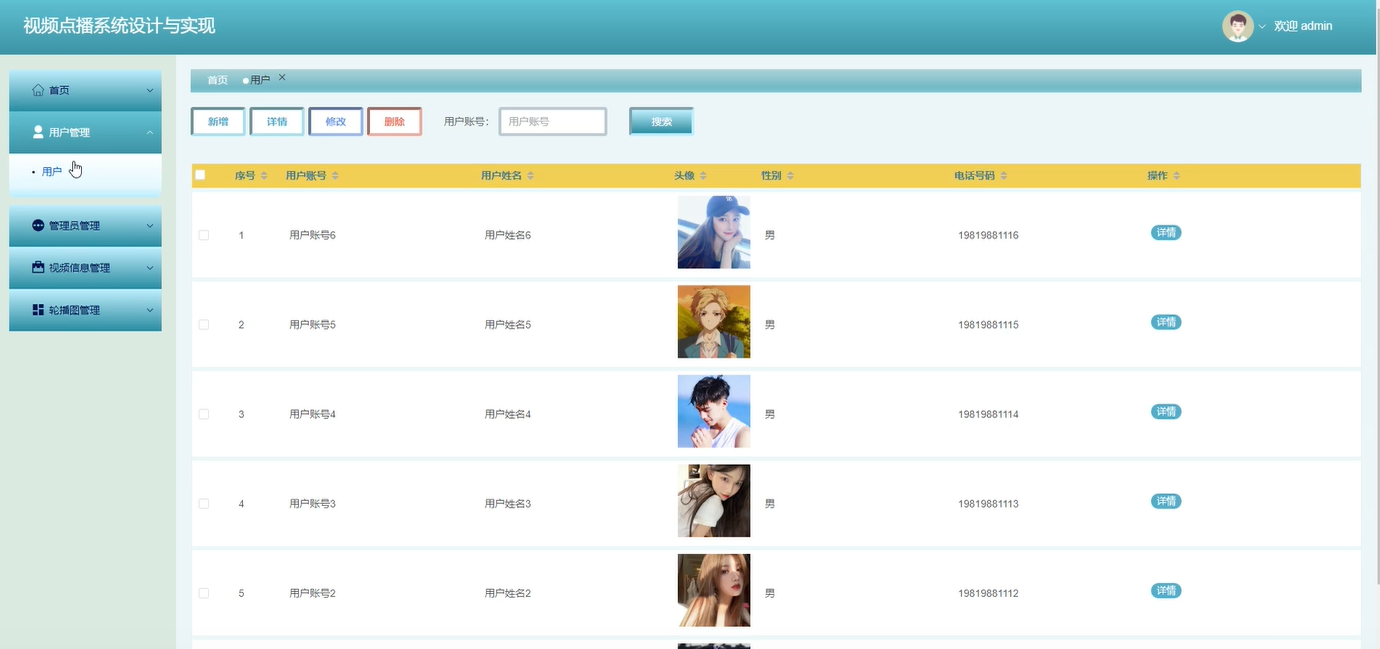Click the 新增 button
This screenshot has height=649, width=1380.
coord(218,121)
